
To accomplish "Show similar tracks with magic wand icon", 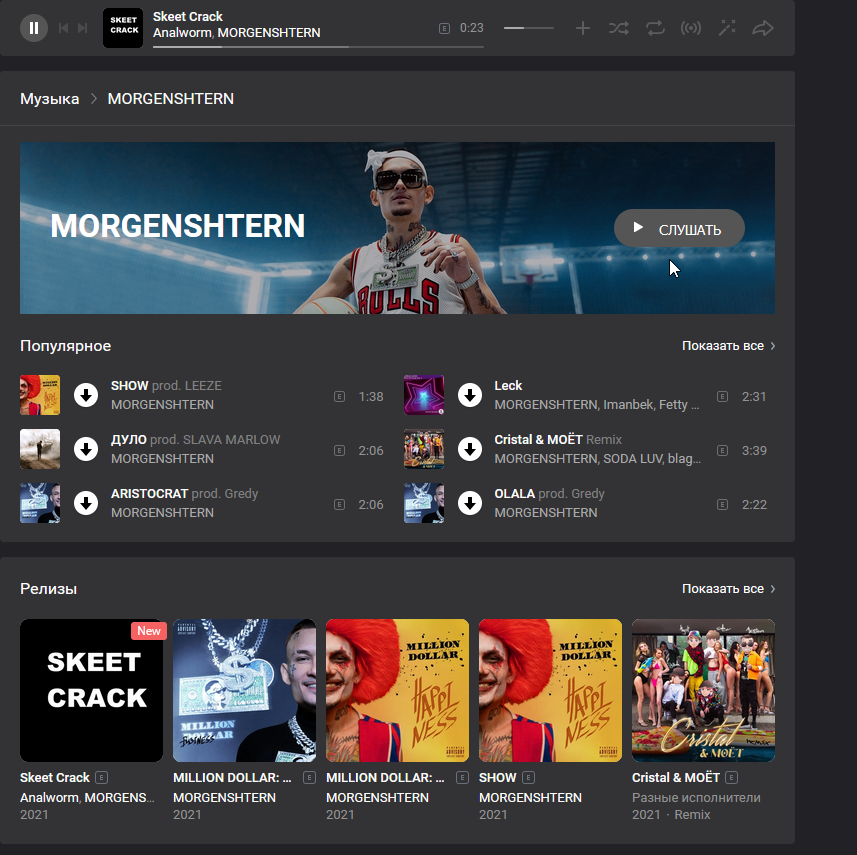I will (727, 28).
